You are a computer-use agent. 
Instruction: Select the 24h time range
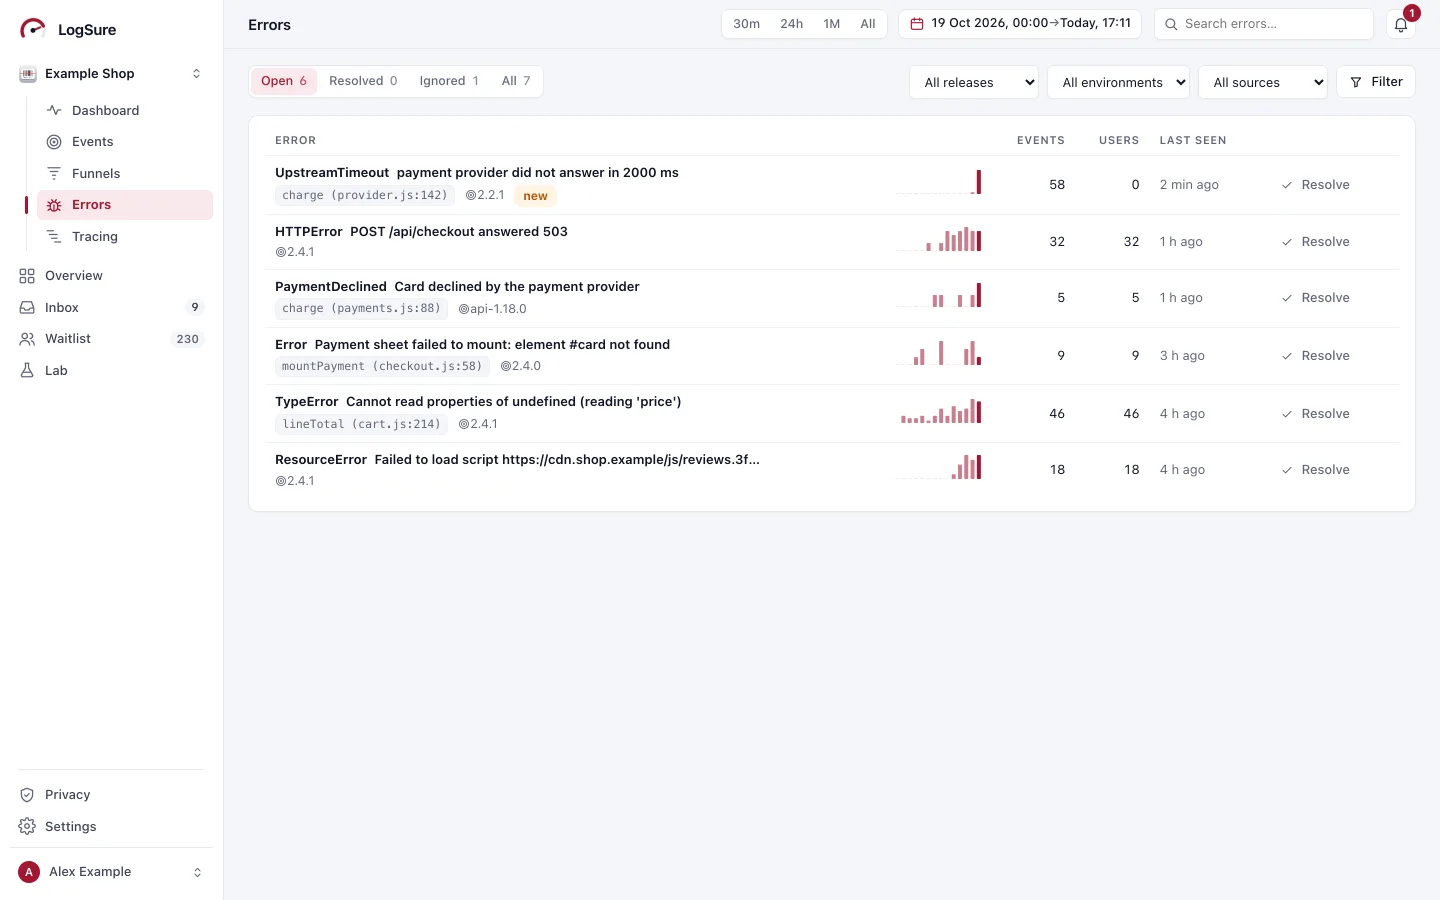pos(792,24)
